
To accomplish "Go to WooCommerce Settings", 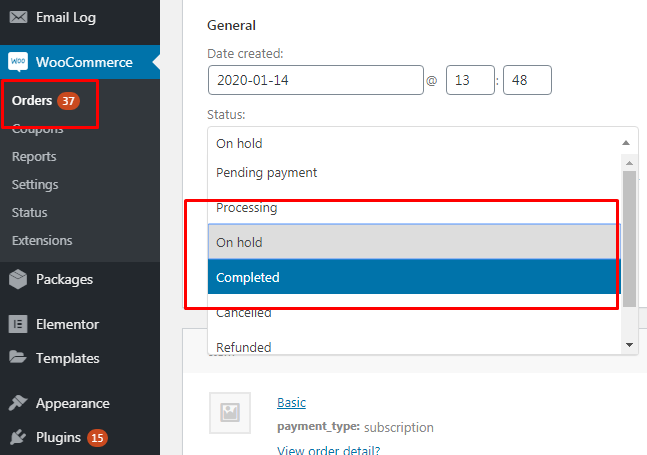I will [35, 185].
